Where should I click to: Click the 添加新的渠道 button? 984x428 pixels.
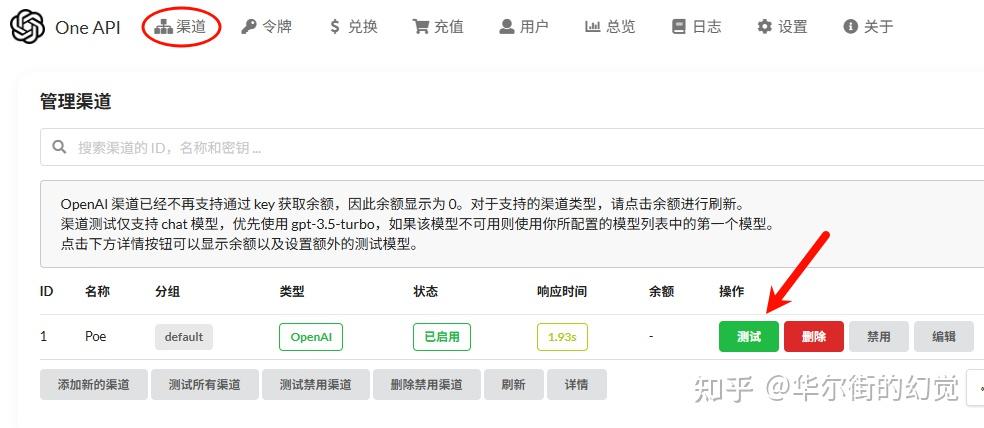(93, 384)
